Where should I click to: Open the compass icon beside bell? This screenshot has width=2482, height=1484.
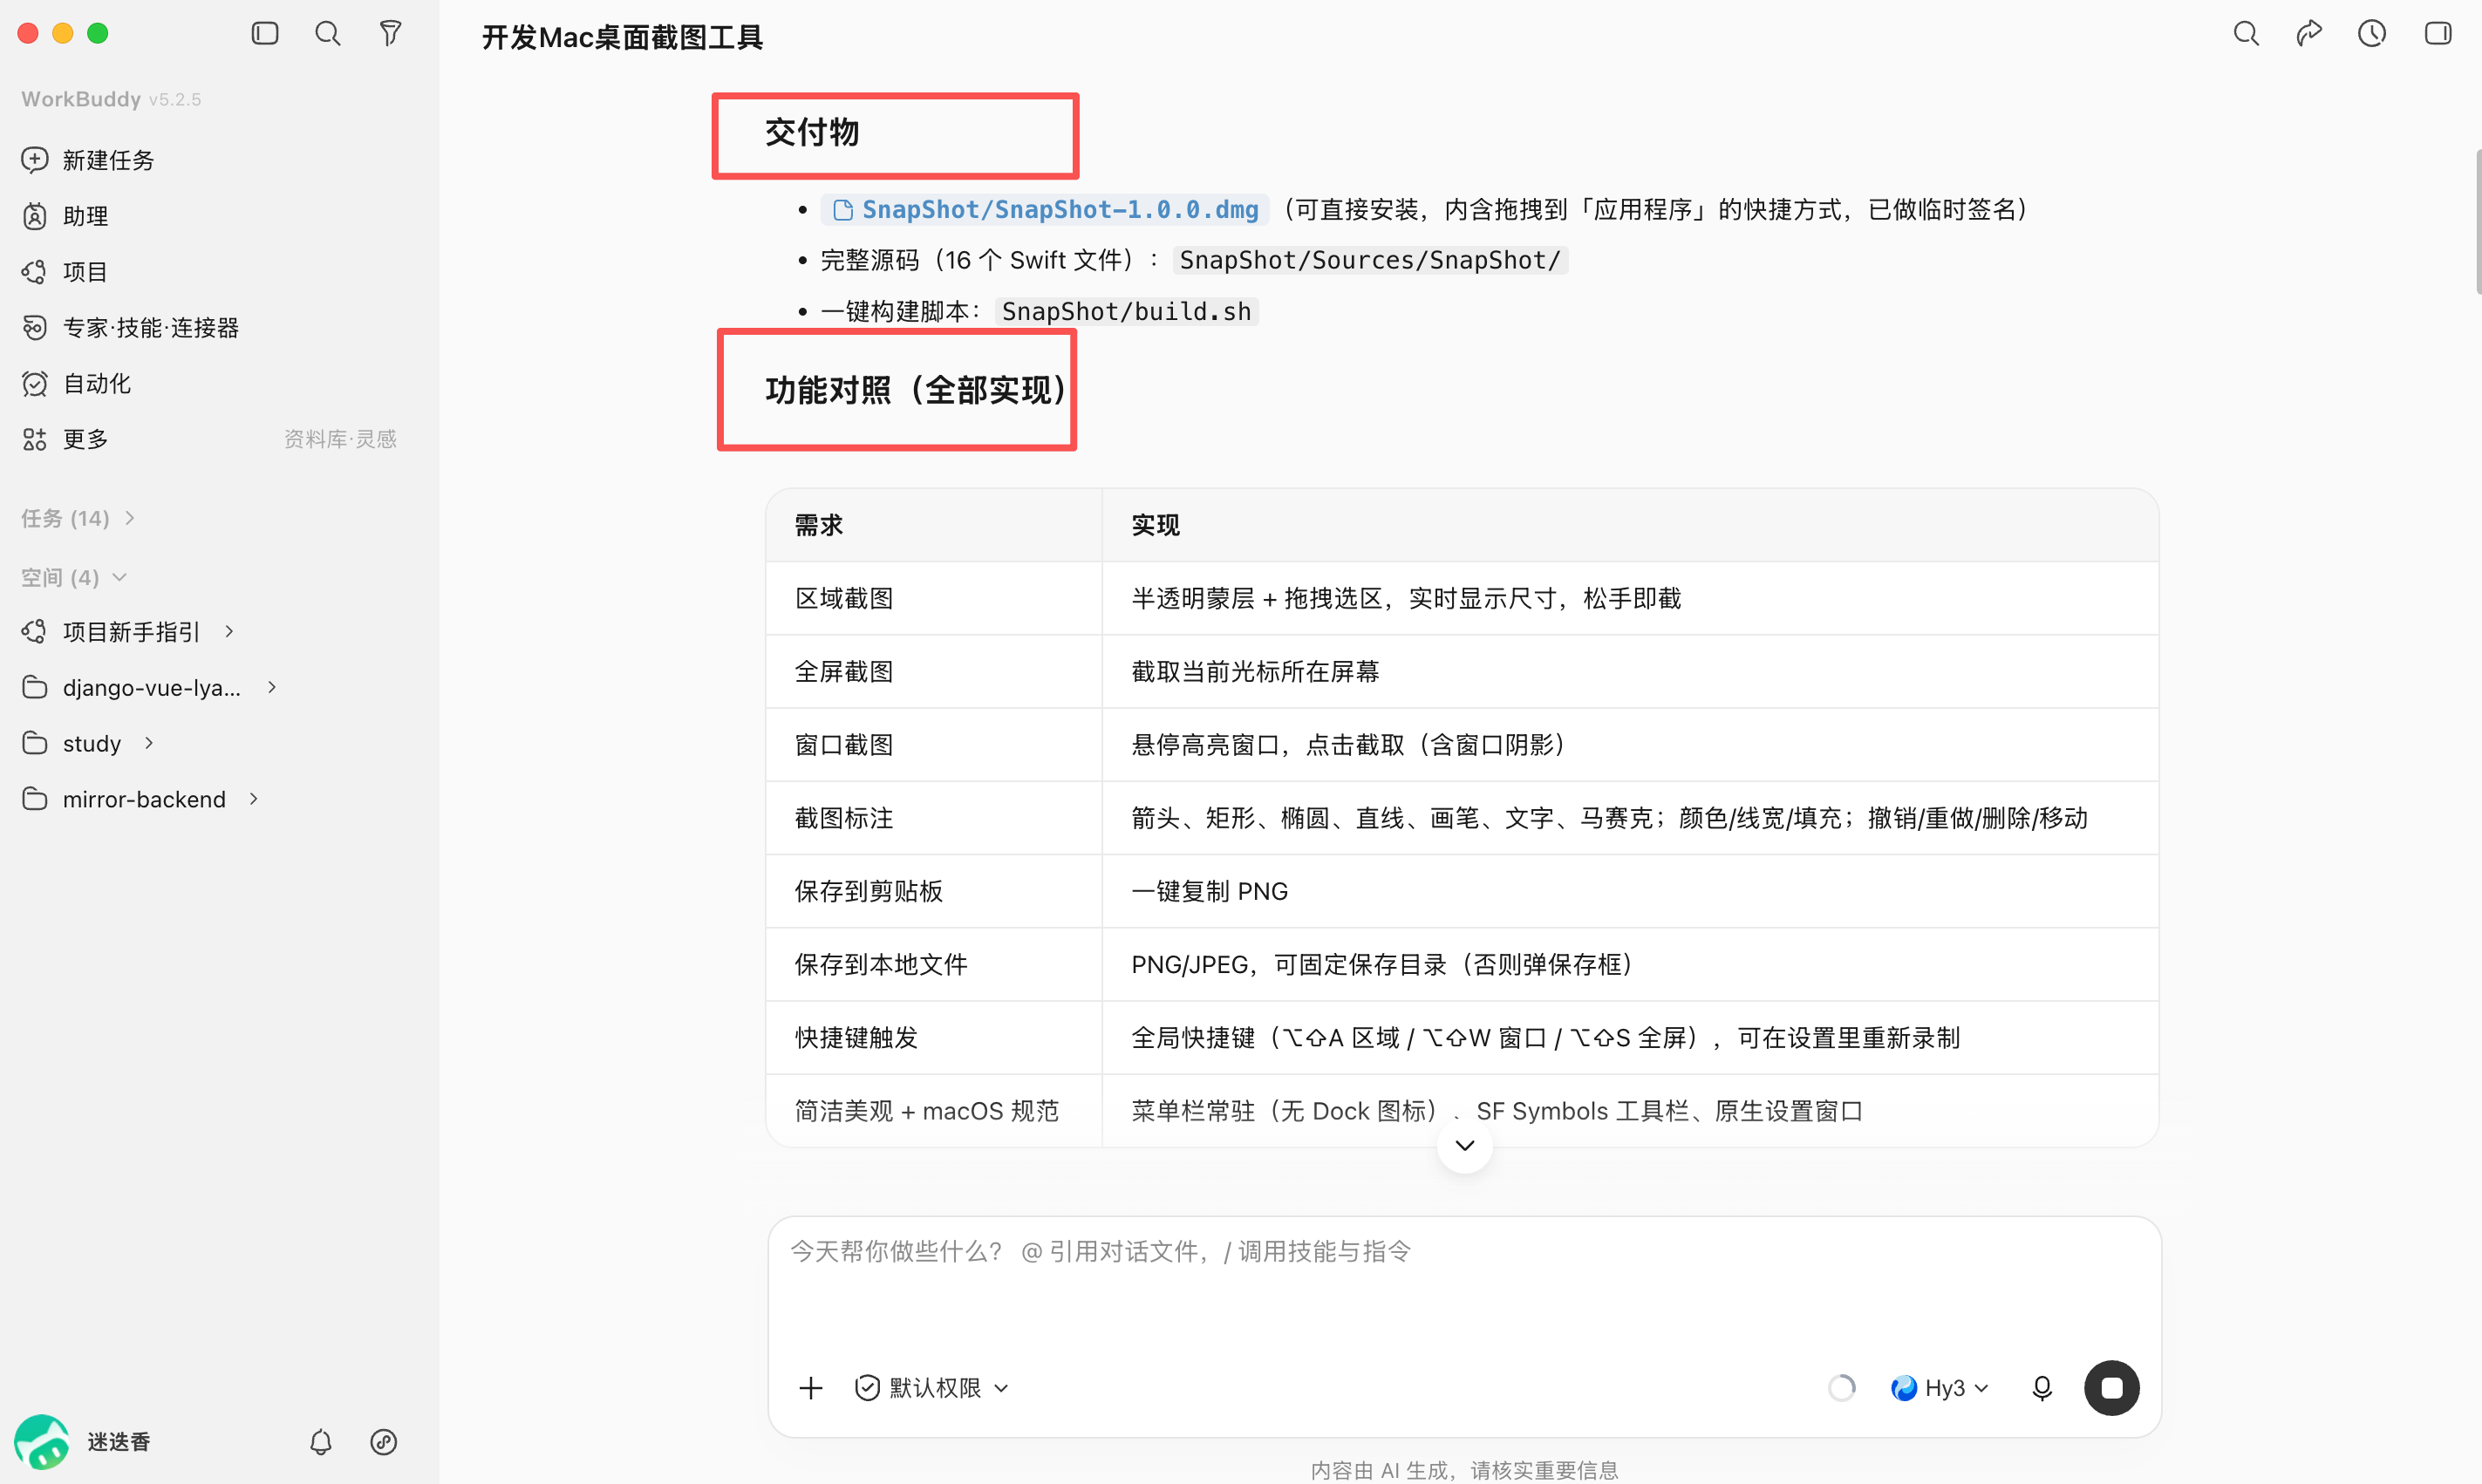(384, 1441)
